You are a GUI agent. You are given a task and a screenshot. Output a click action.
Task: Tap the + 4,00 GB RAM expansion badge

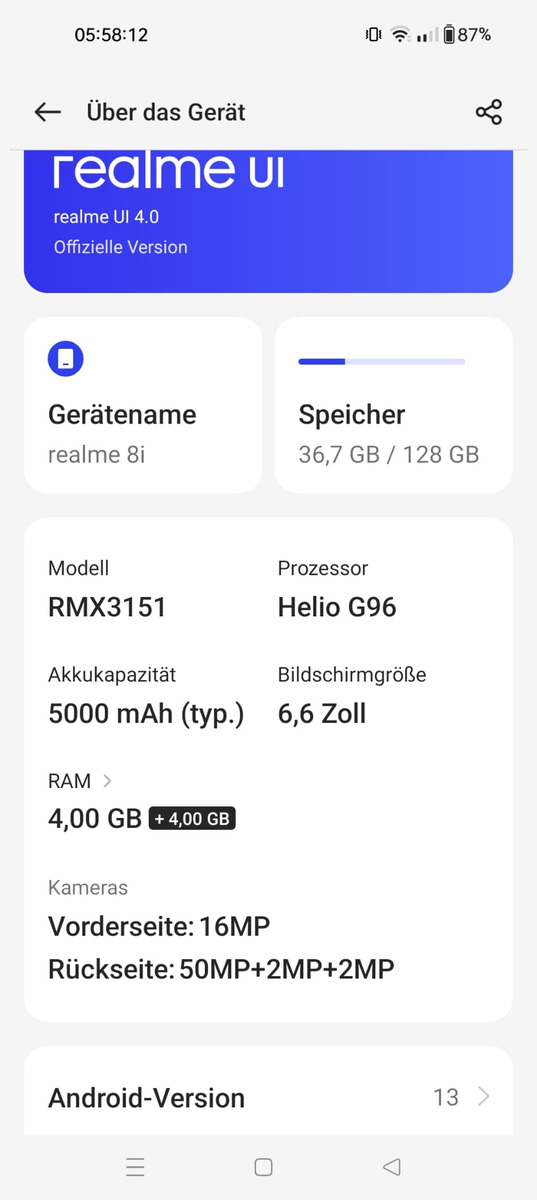click(192, 819)
